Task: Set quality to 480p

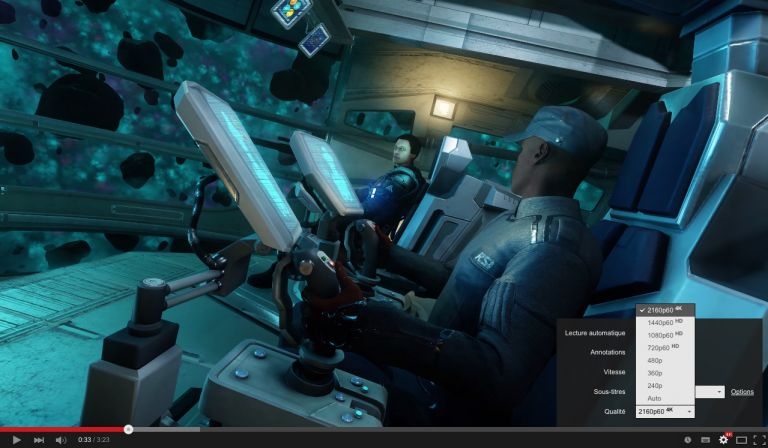Action: tap(656, 360)
